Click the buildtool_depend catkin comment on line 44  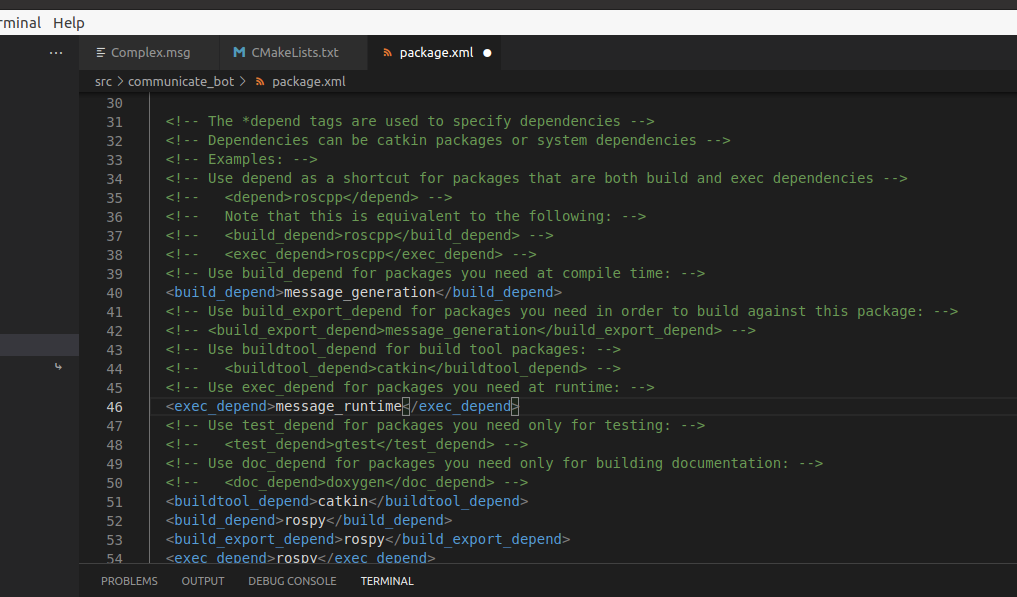point(393,369)
